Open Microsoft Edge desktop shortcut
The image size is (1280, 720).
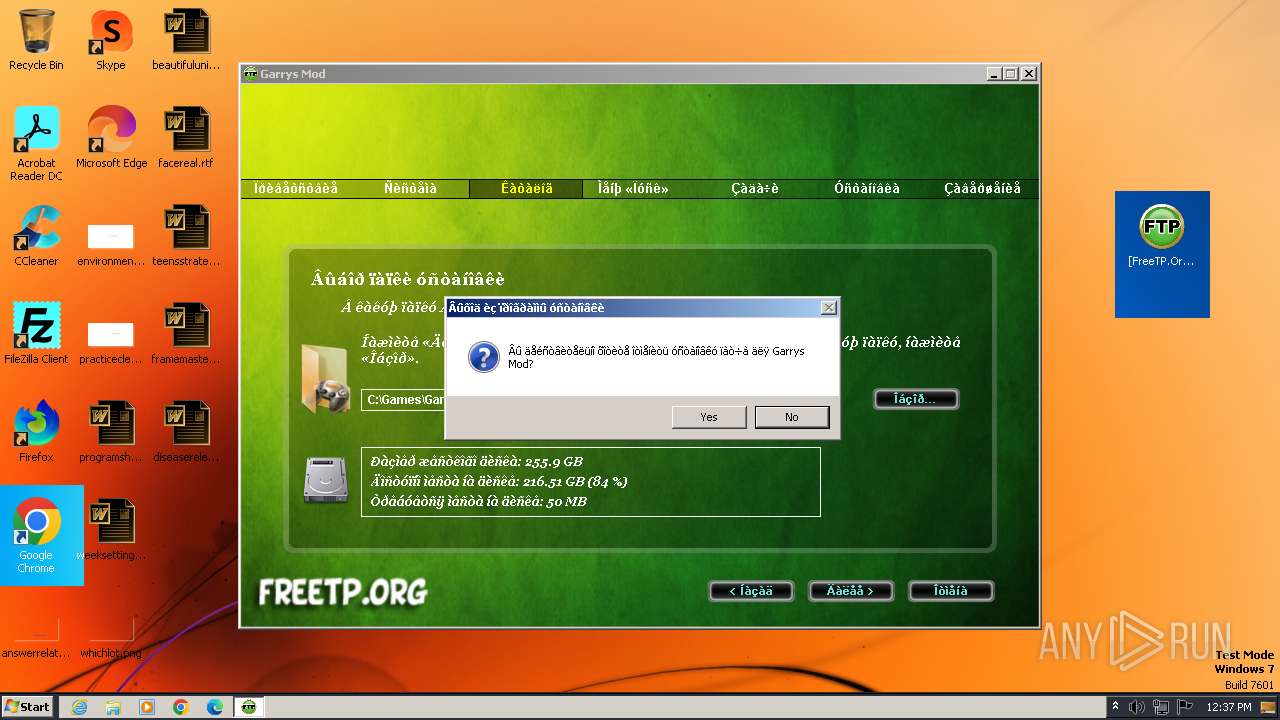pyautogui.click(x=111, y=138)
